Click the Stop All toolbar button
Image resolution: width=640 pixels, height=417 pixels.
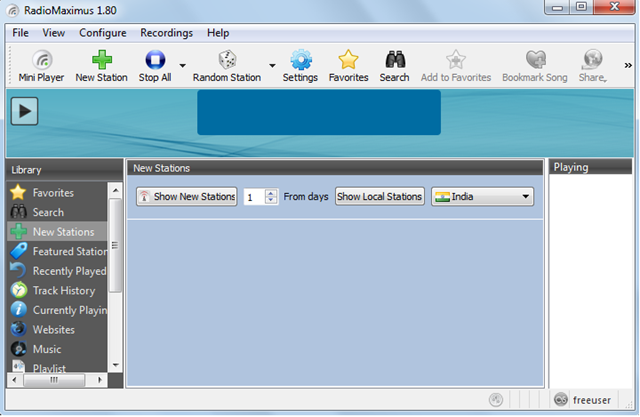[155, 66]
